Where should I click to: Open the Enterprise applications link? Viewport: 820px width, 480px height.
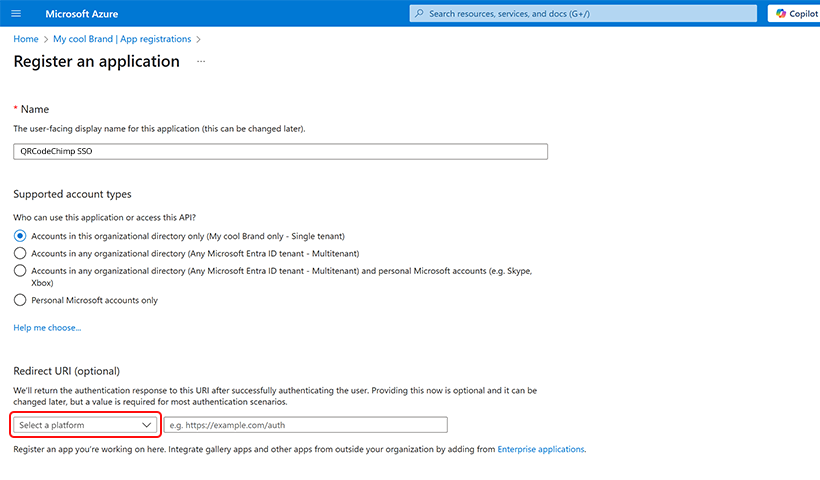541,449
